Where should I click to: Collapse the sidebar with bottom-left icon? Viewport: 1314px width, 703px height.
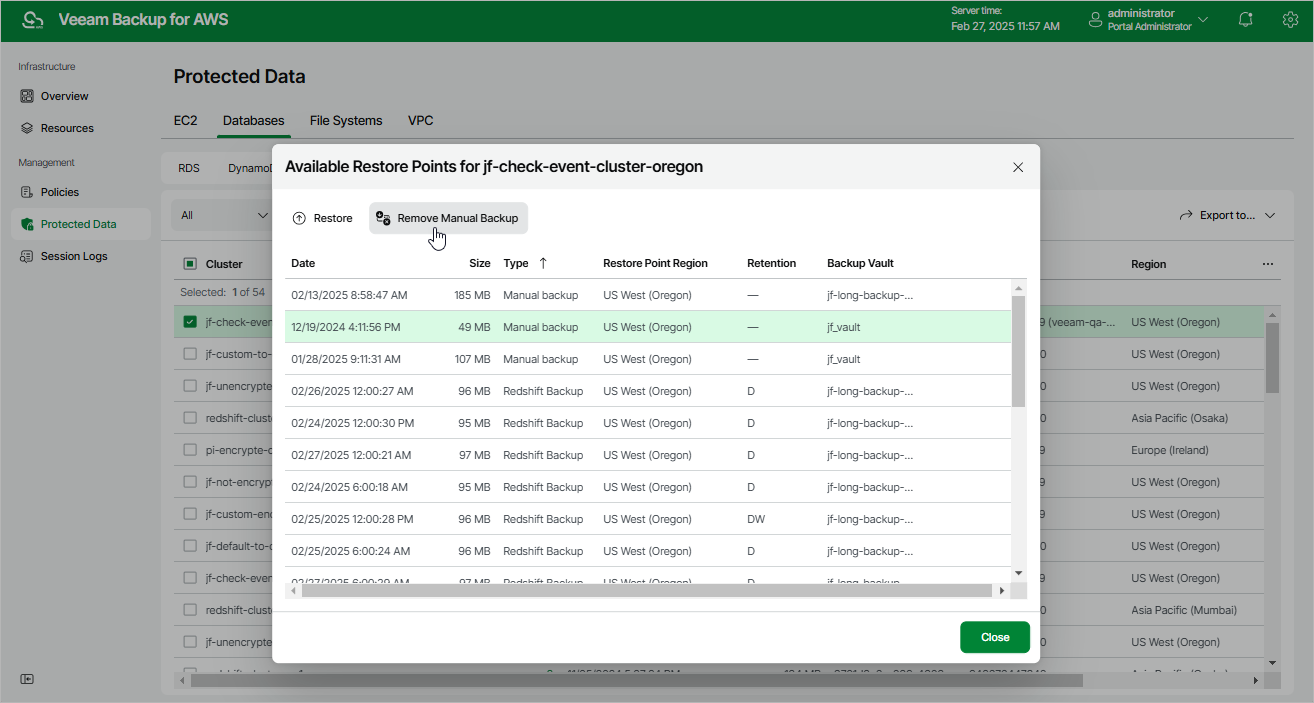pos(27,679)
